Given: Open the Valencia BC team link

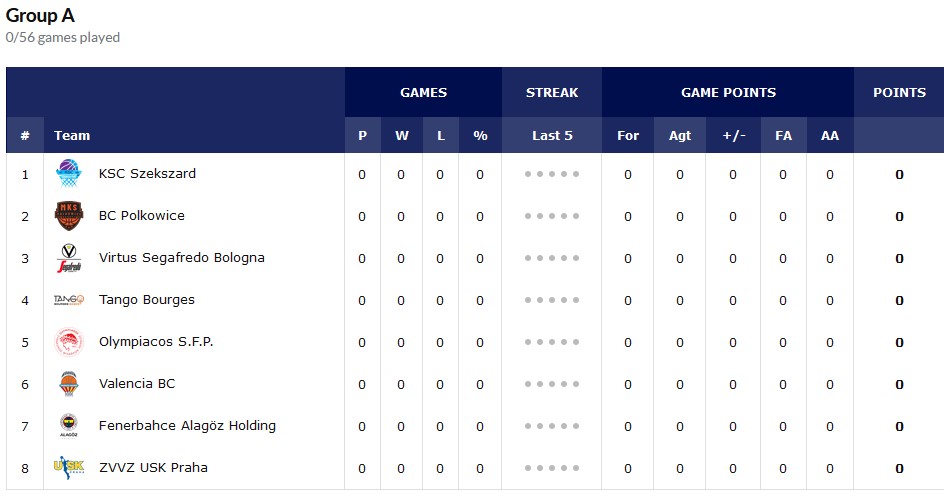Looking at the screenshot, I should coord(137,384).
